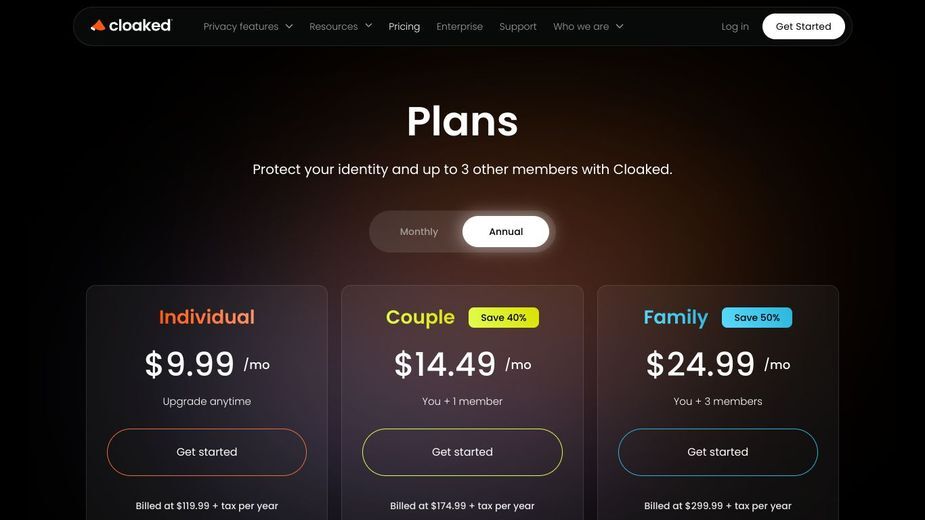Click the white Get Started button
This screenshot has width=925, height=520.
point(803,27)
